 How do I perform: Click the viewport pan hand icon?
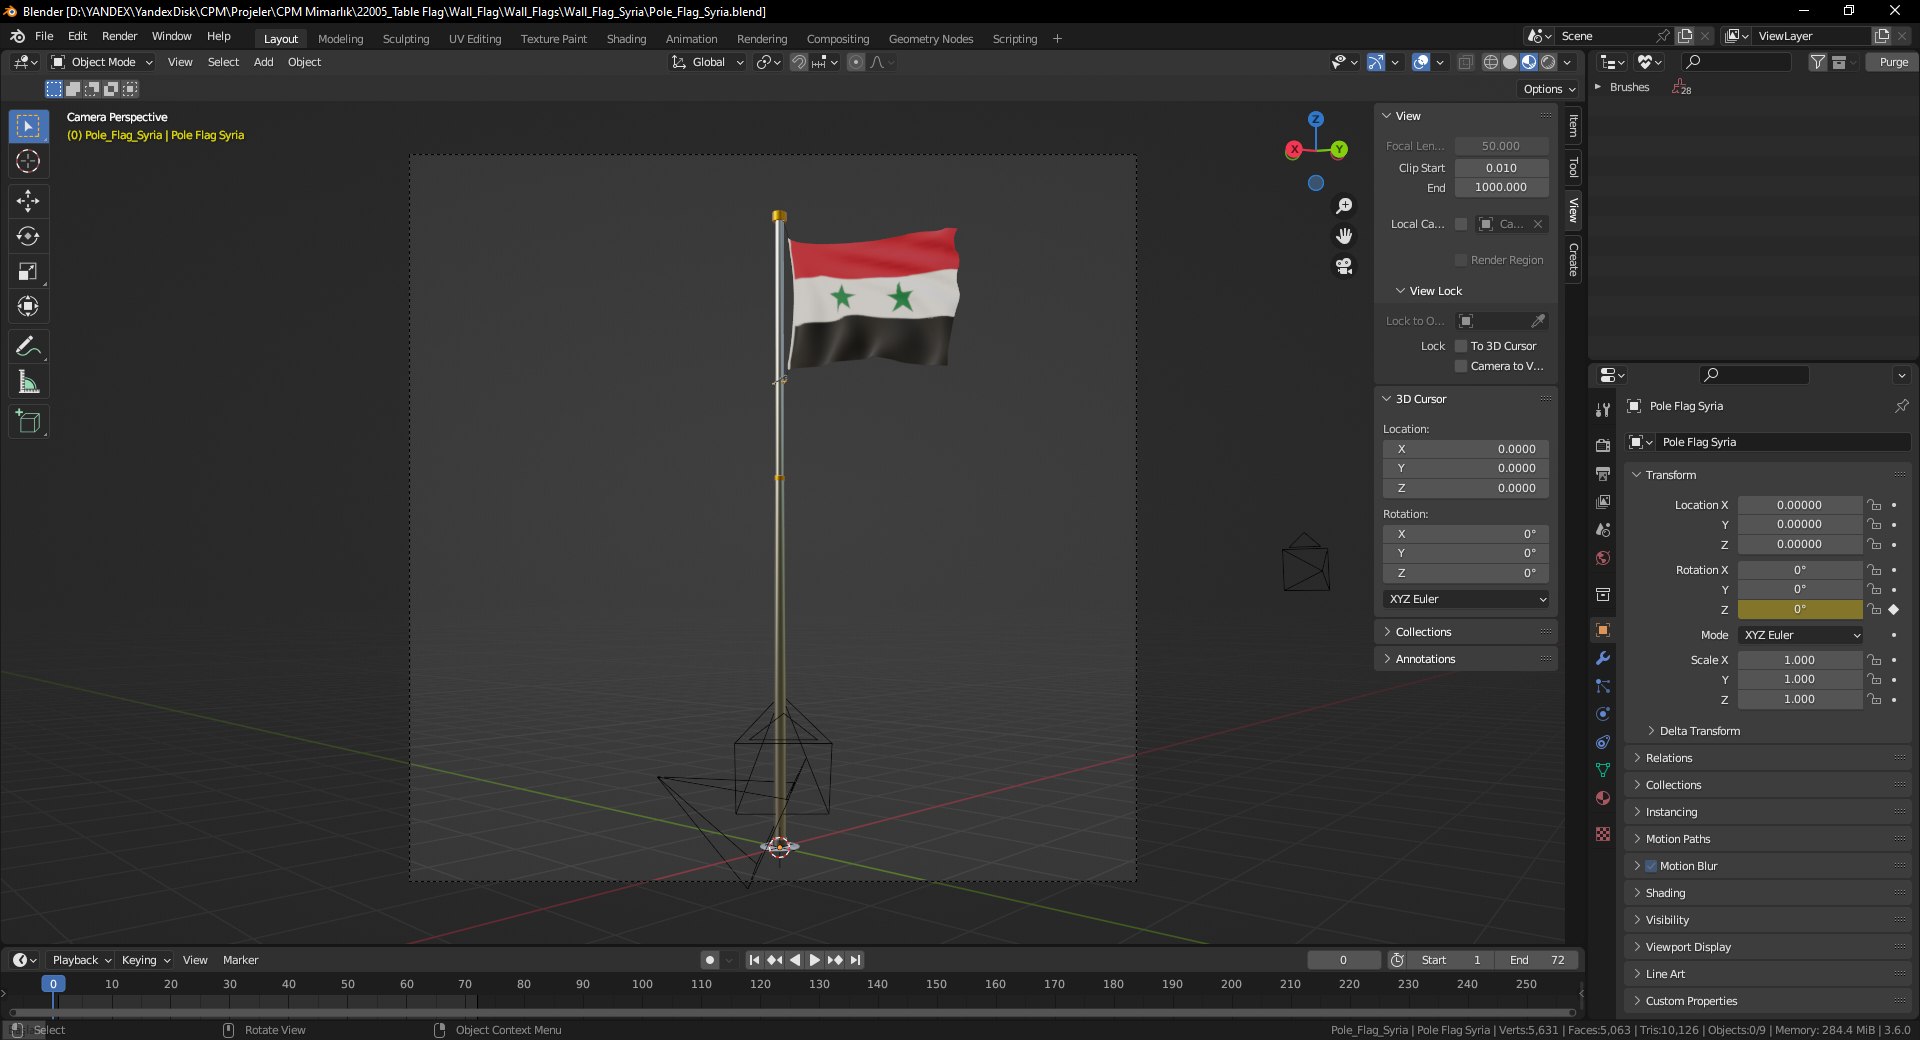tap(1344, 236)
